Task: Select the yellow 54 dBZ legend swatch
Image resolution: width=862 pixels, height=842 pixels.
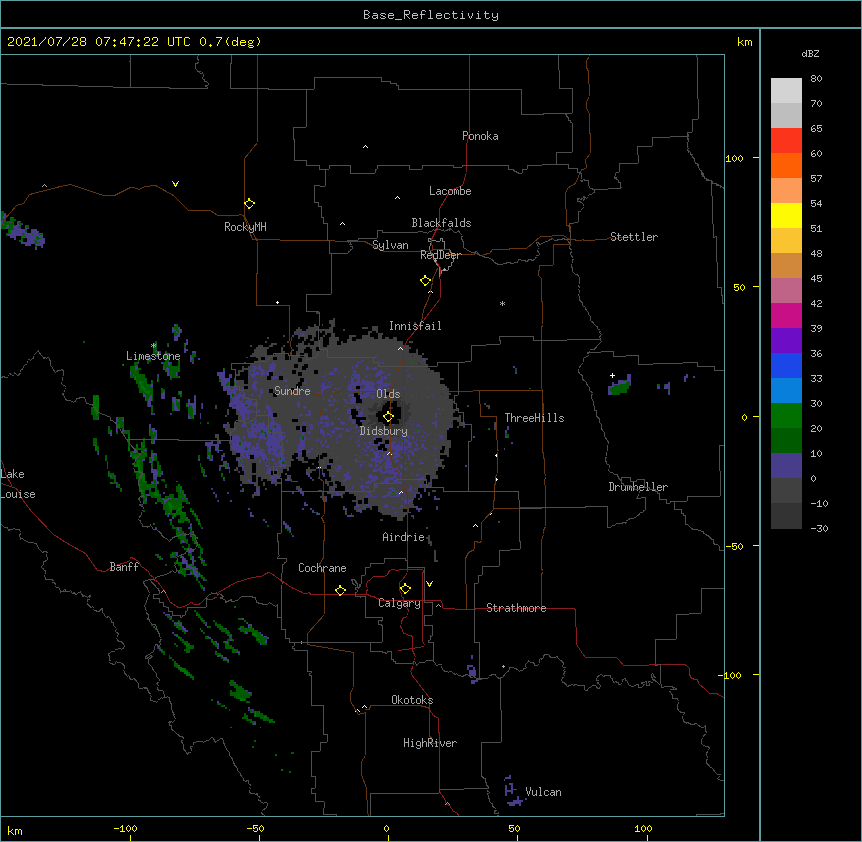Action: (786, 215)
